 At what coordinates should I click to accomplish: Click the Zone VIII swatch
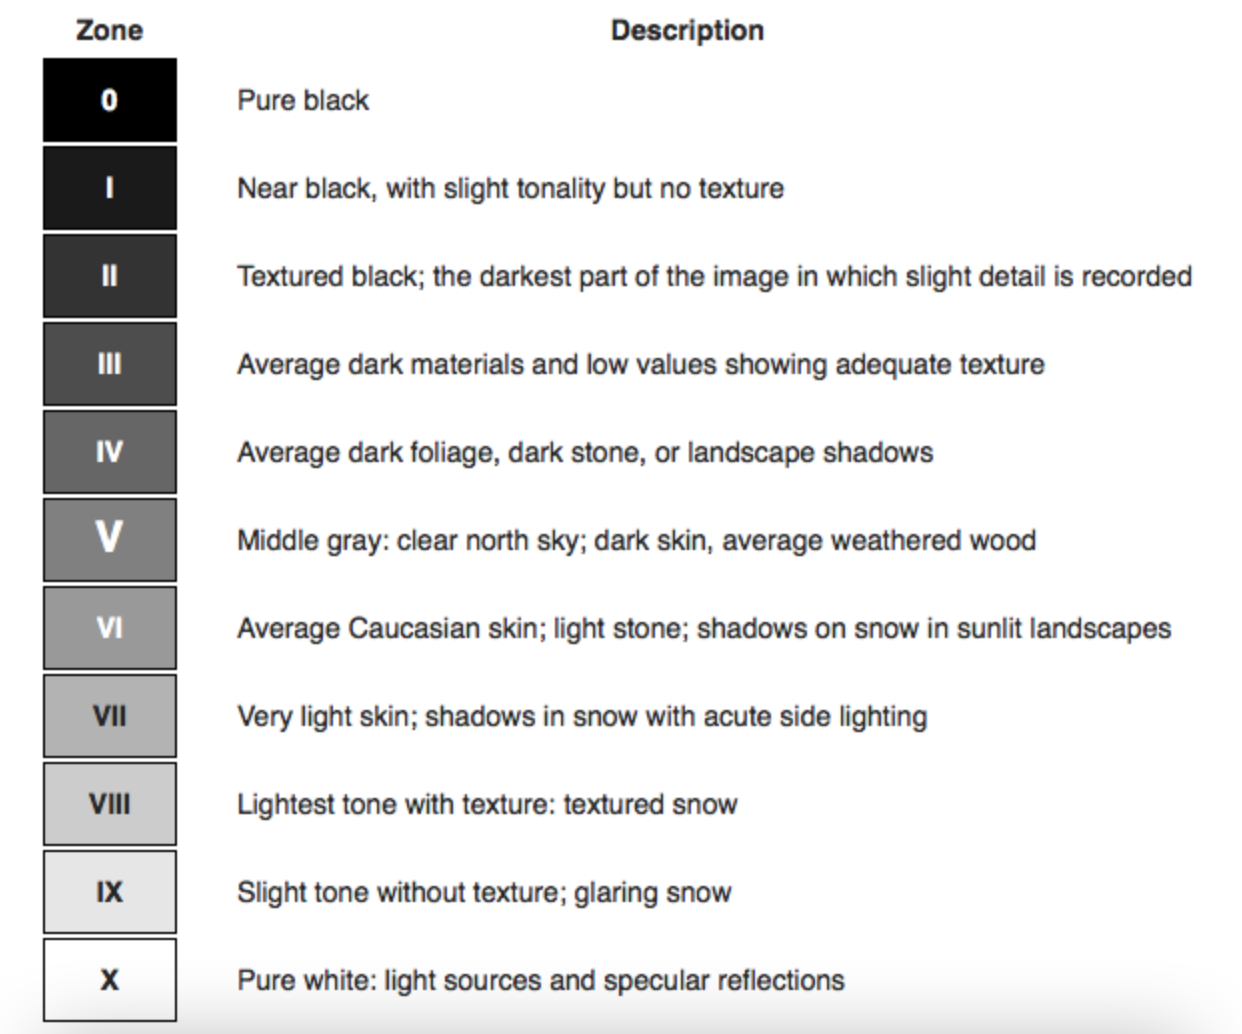tap(110, 804)
